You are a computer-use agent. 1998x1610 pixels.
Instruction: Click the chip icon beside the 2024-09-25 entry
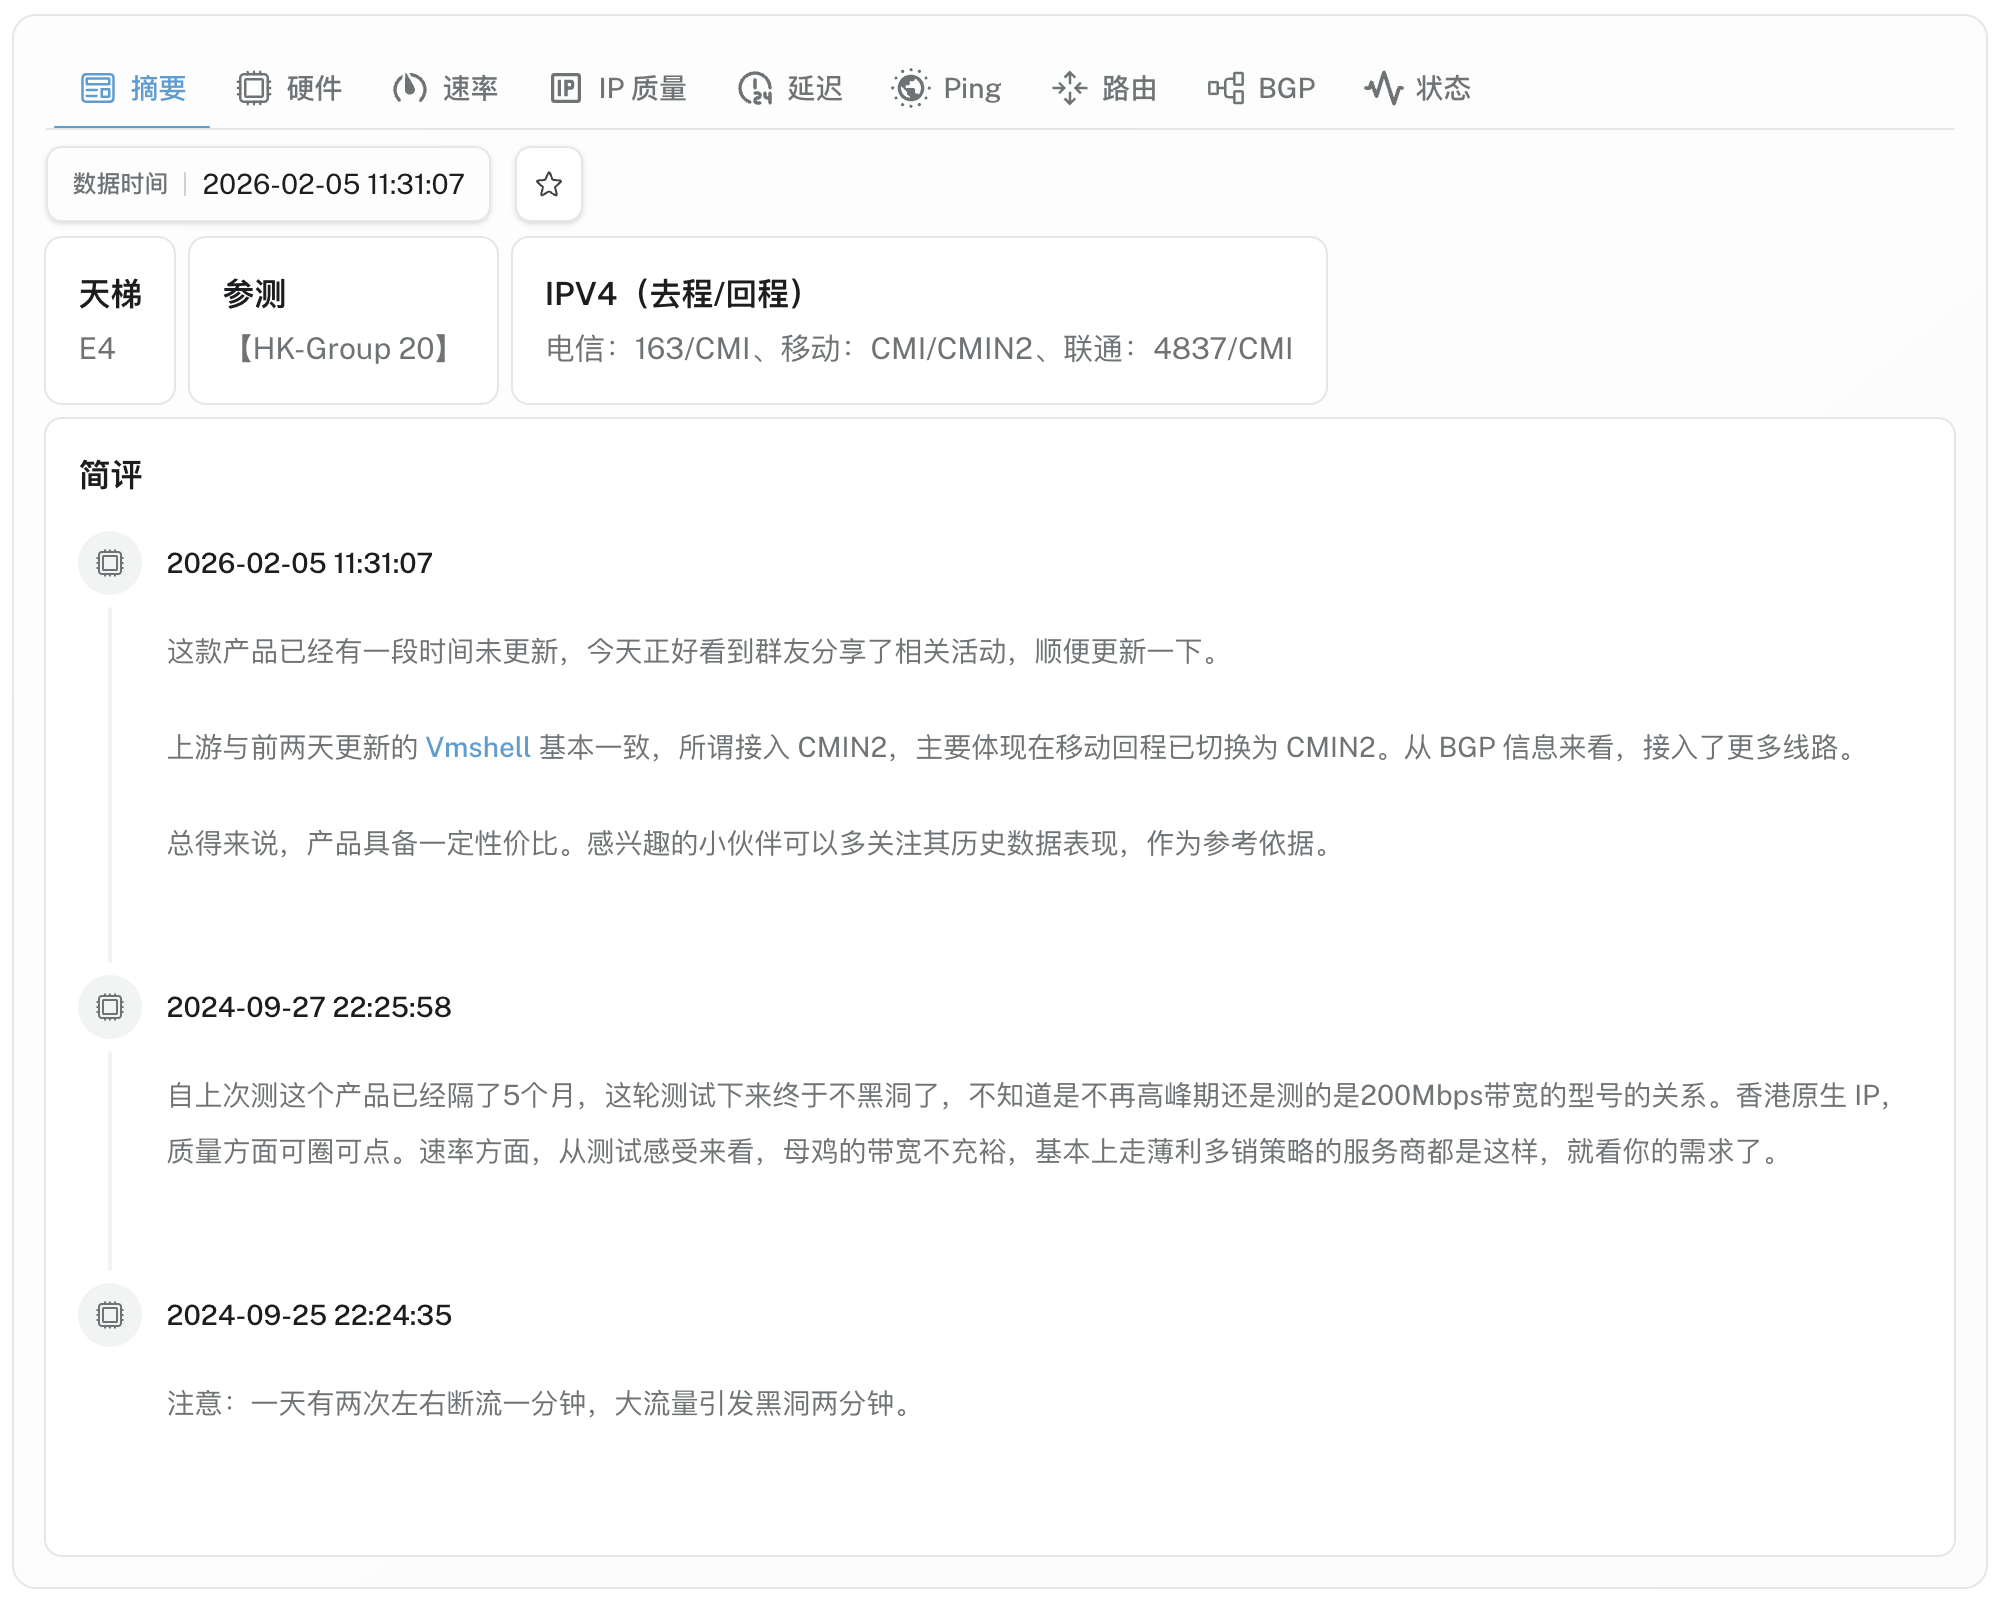(109, 1314)
